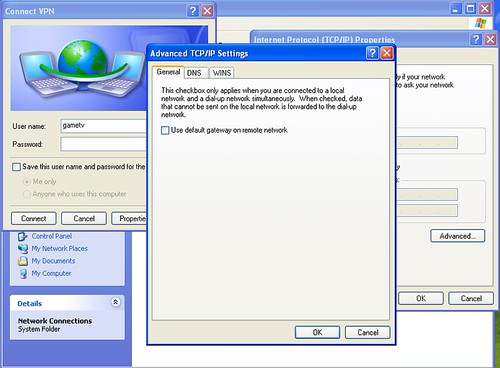Viewport: 500px width, 368px height.
Task: Click help icon in Internet Protocol Properties
Action: [476, 39]
